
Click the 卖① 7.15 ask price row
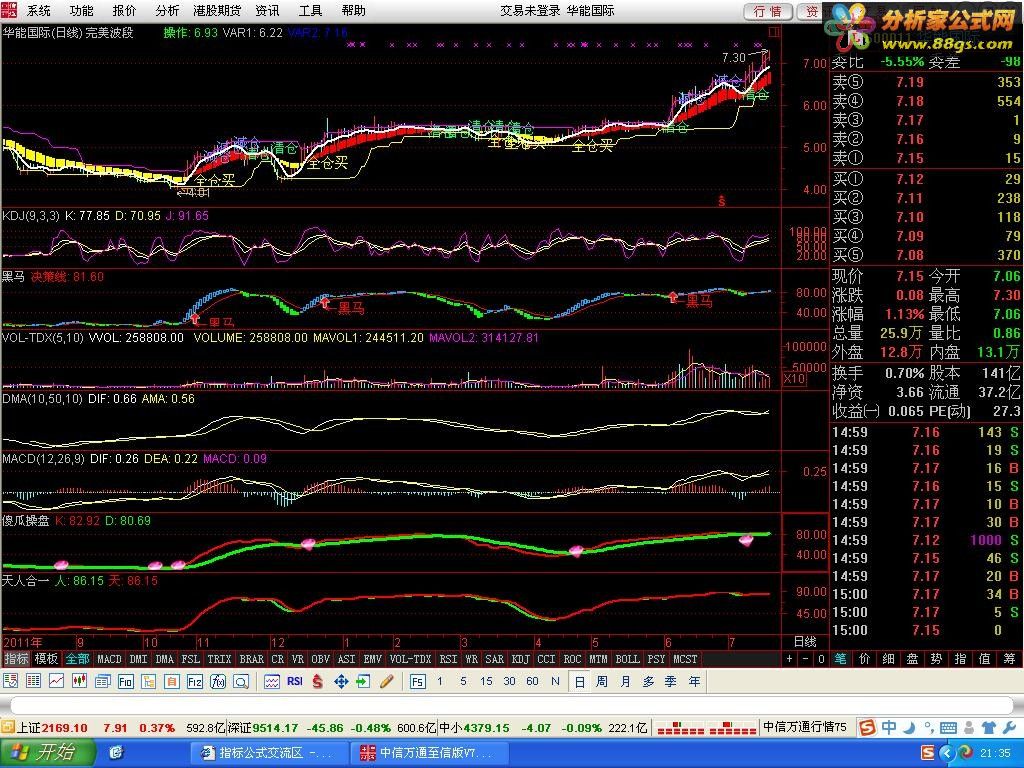pos(925,158)
